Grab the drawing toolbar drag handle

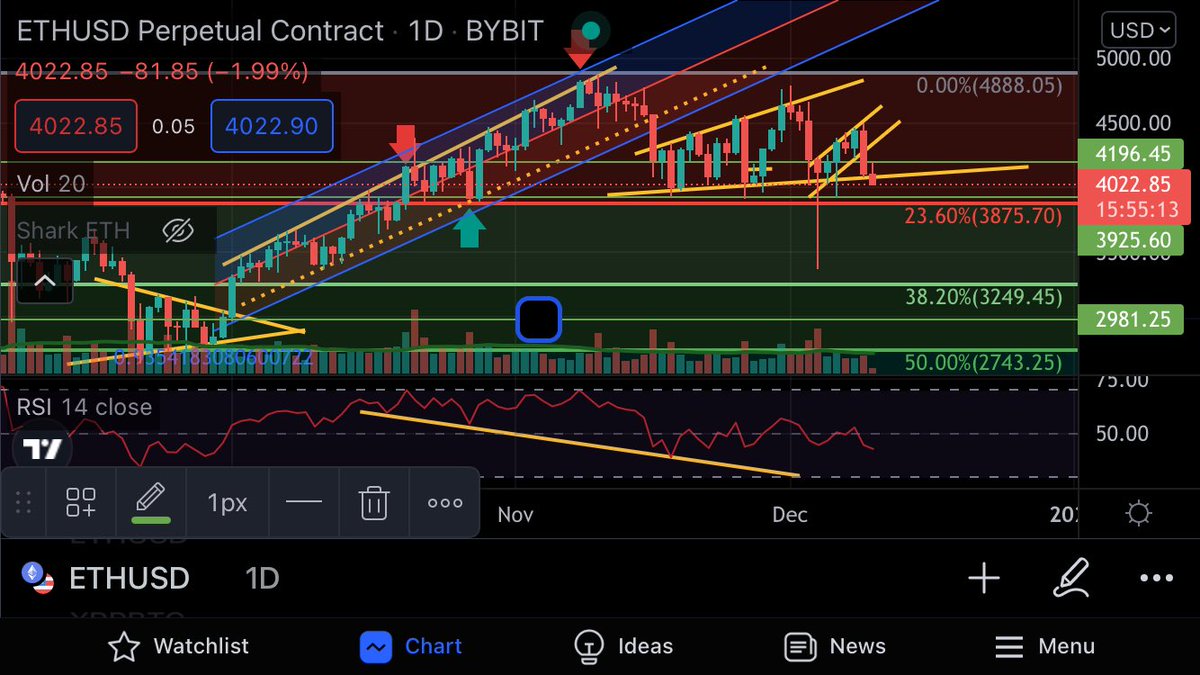tap(24, 503)
